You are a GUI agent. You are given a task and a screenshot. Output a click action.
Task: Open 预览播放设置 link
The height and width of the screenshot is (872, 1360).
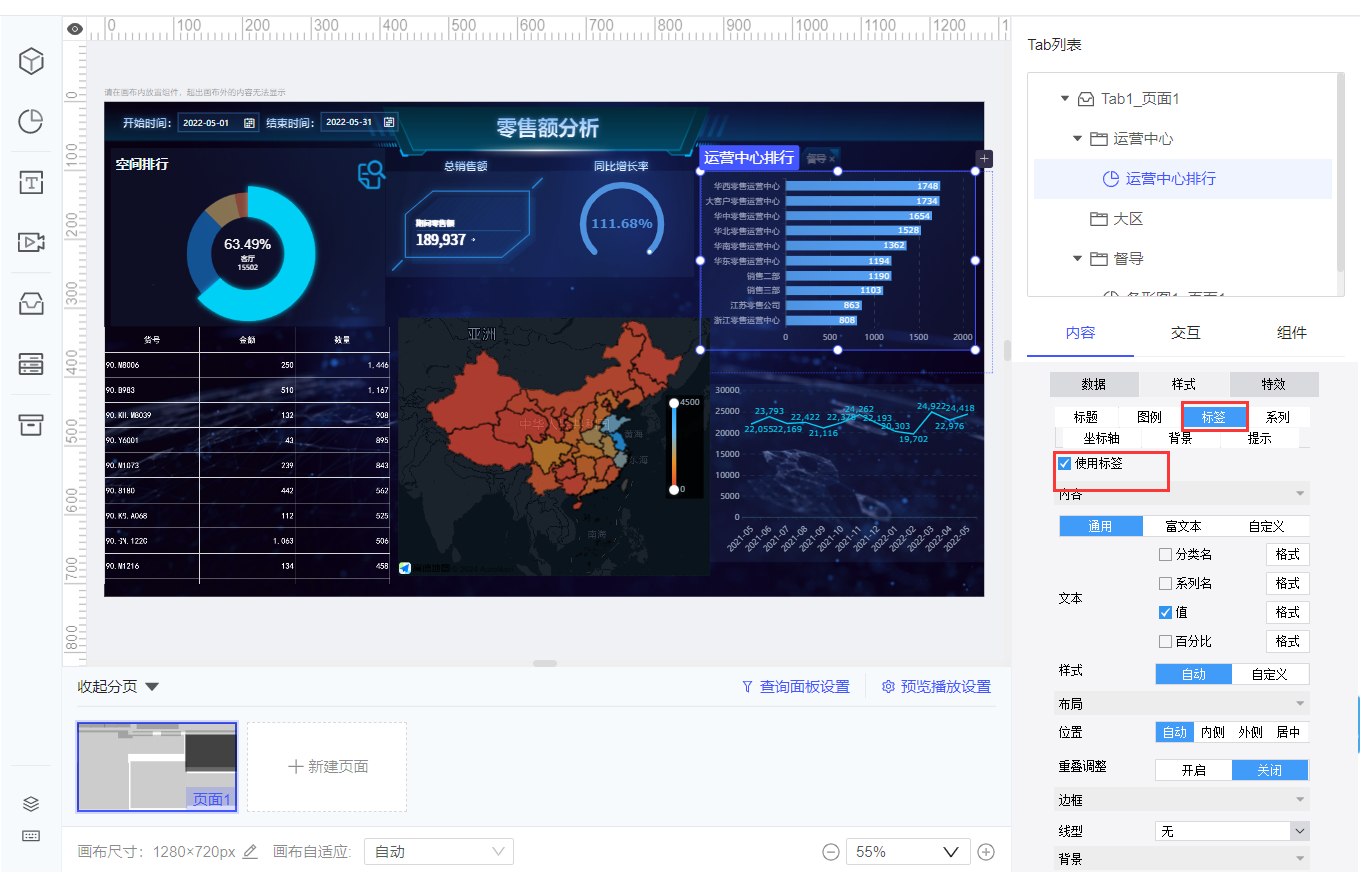pos(936,687)
